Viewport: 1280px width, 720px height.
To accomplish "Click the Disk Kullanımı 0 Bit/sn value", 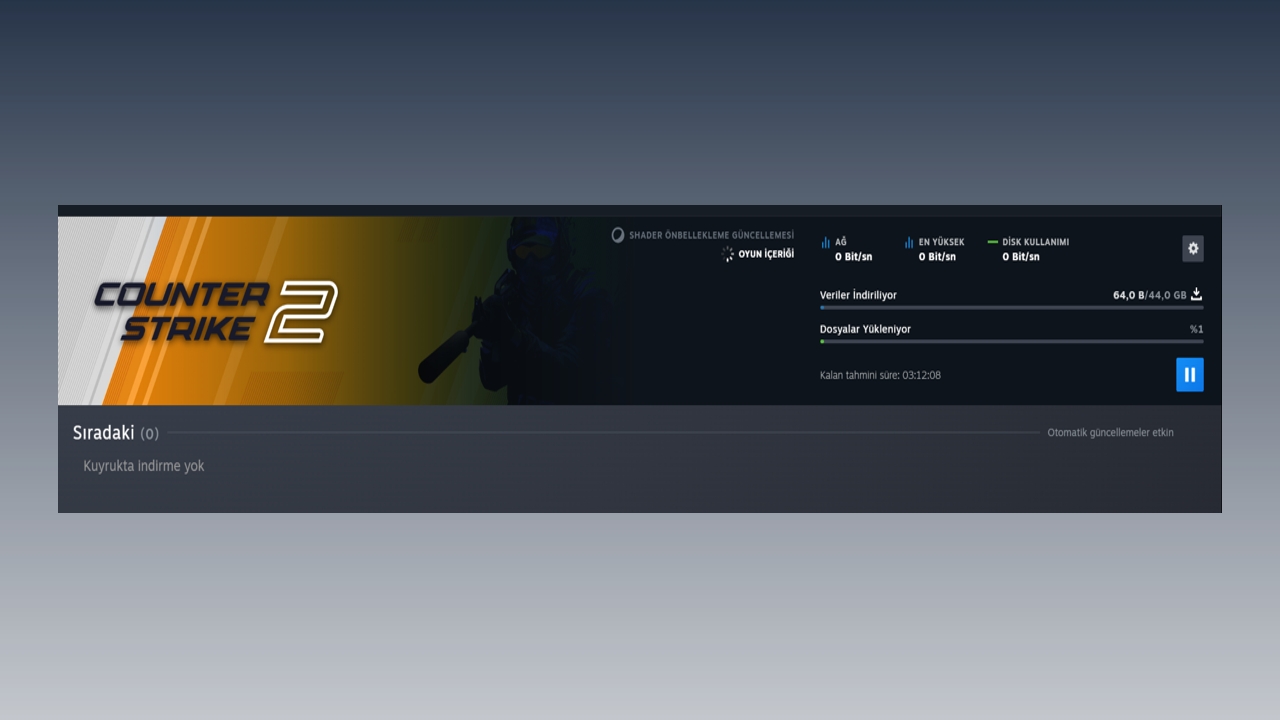I will click(x=1021, y=257).
